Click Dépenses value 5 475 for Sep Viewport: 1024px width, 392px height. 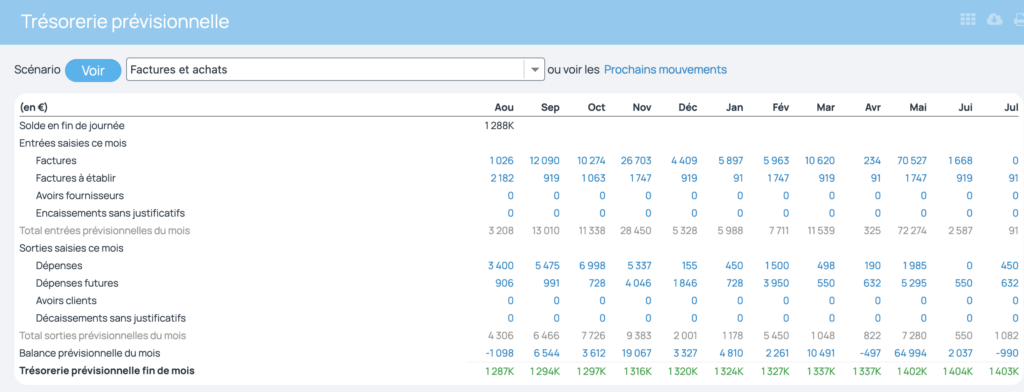tap(547, 266)
